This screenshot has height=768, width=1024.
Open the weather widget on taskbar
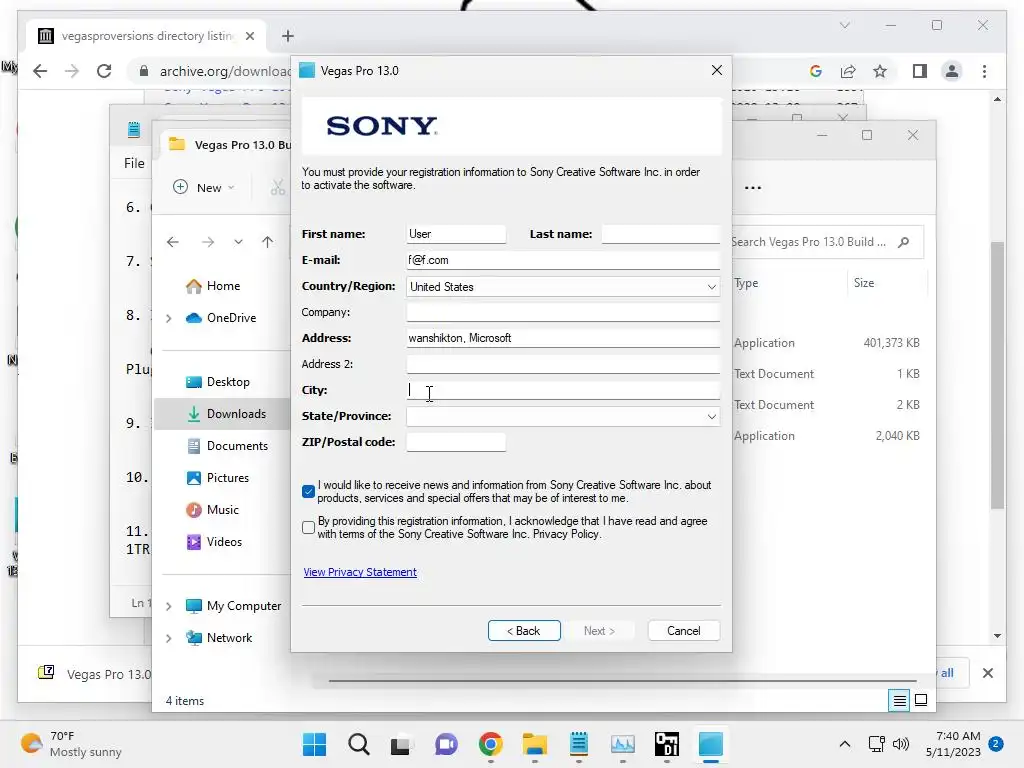[x=71, y=744]
